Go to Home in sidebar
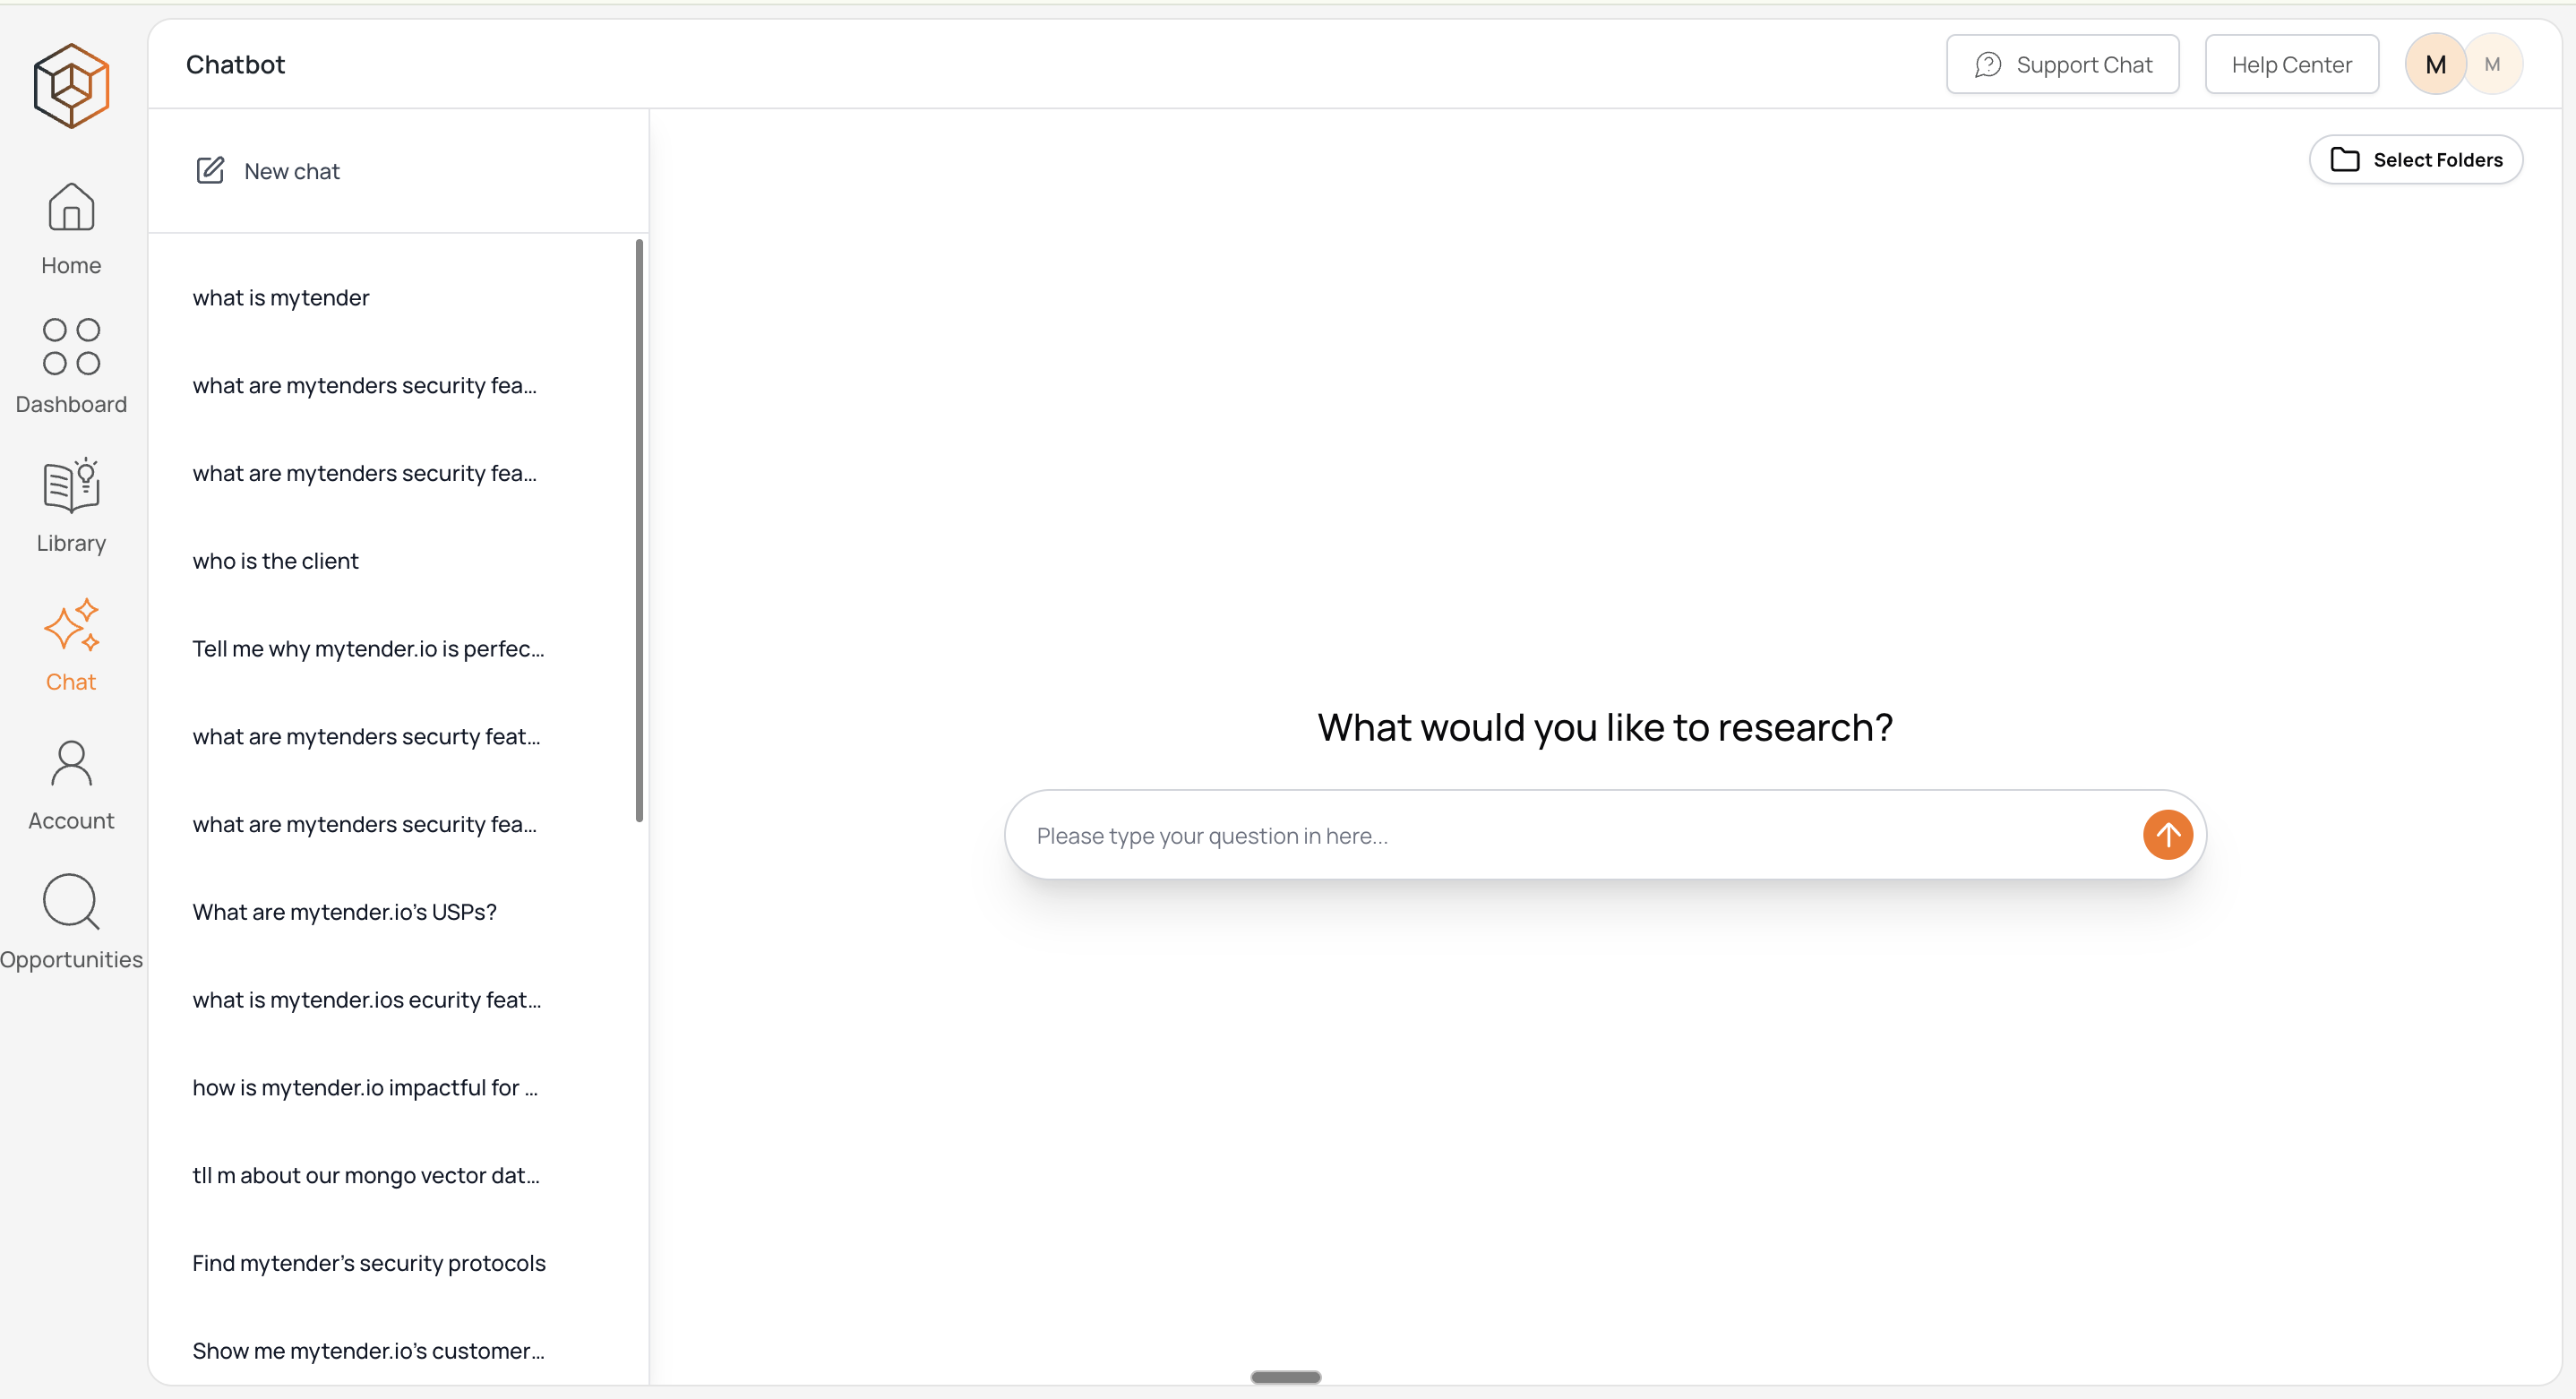The height and width of the screenshot is (1399, 2576). click(71, 228)
